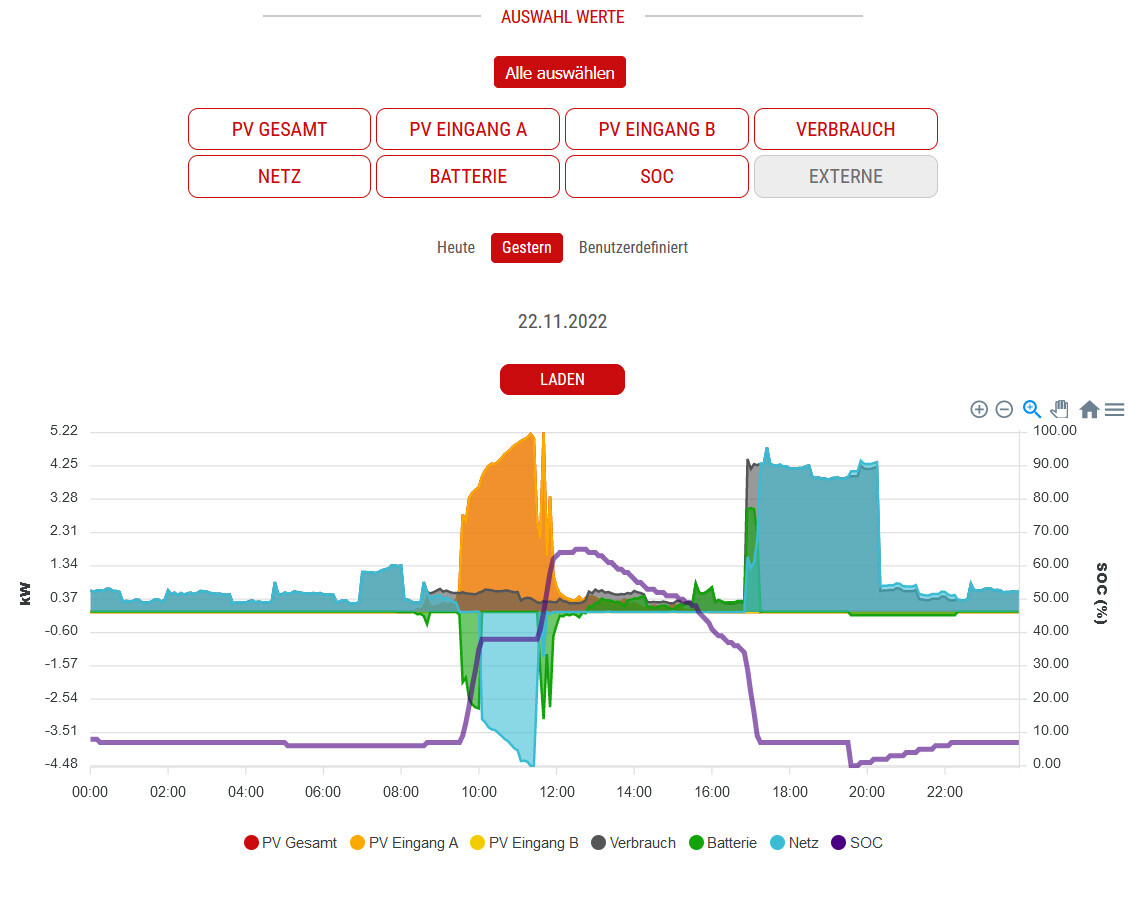Toggle the BATTERIE value button

click(468, 177)
